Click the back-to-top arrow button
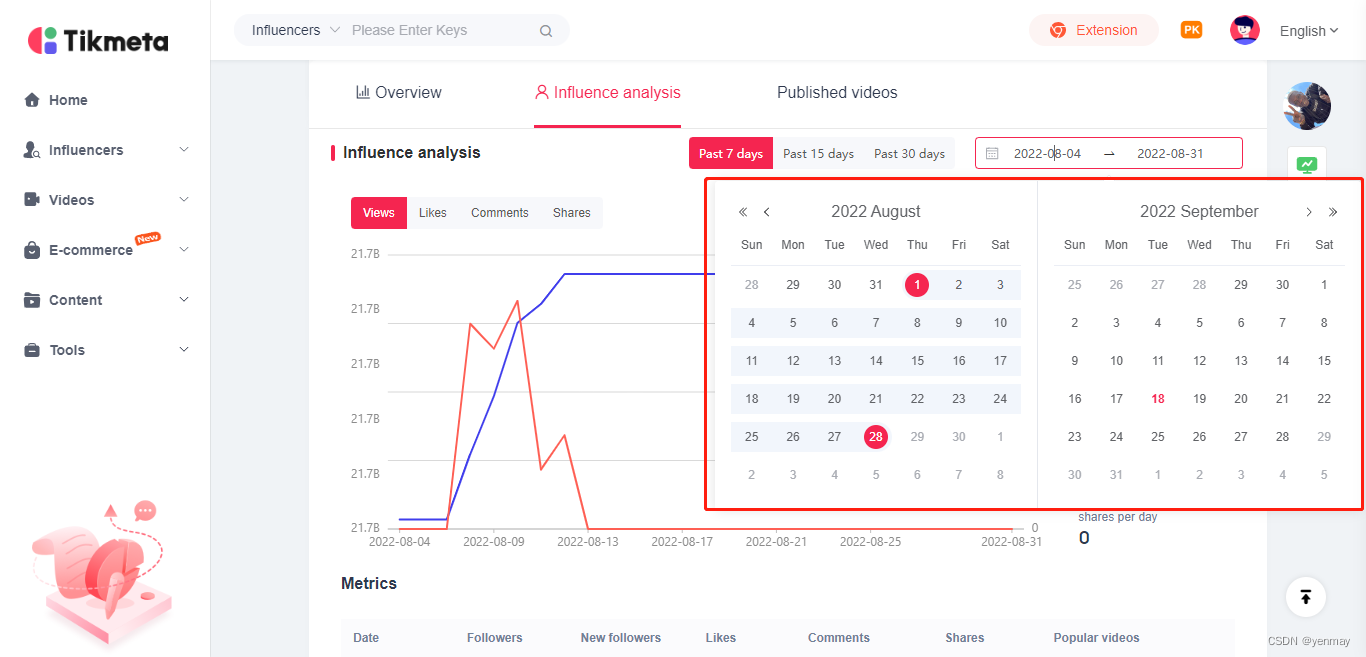Viewport: 1366px width, 657px height. pyautogui.click(x=1306, y=597)
